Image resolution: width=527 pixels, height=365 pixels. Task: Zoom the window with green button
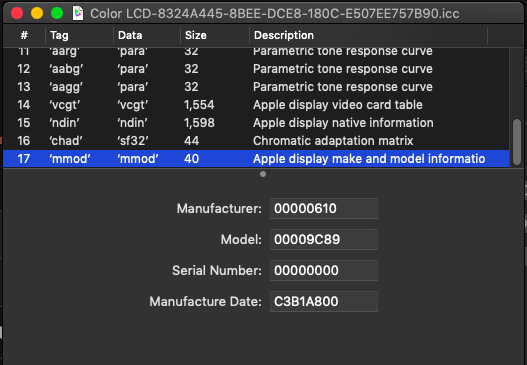[x=57, y=13]
